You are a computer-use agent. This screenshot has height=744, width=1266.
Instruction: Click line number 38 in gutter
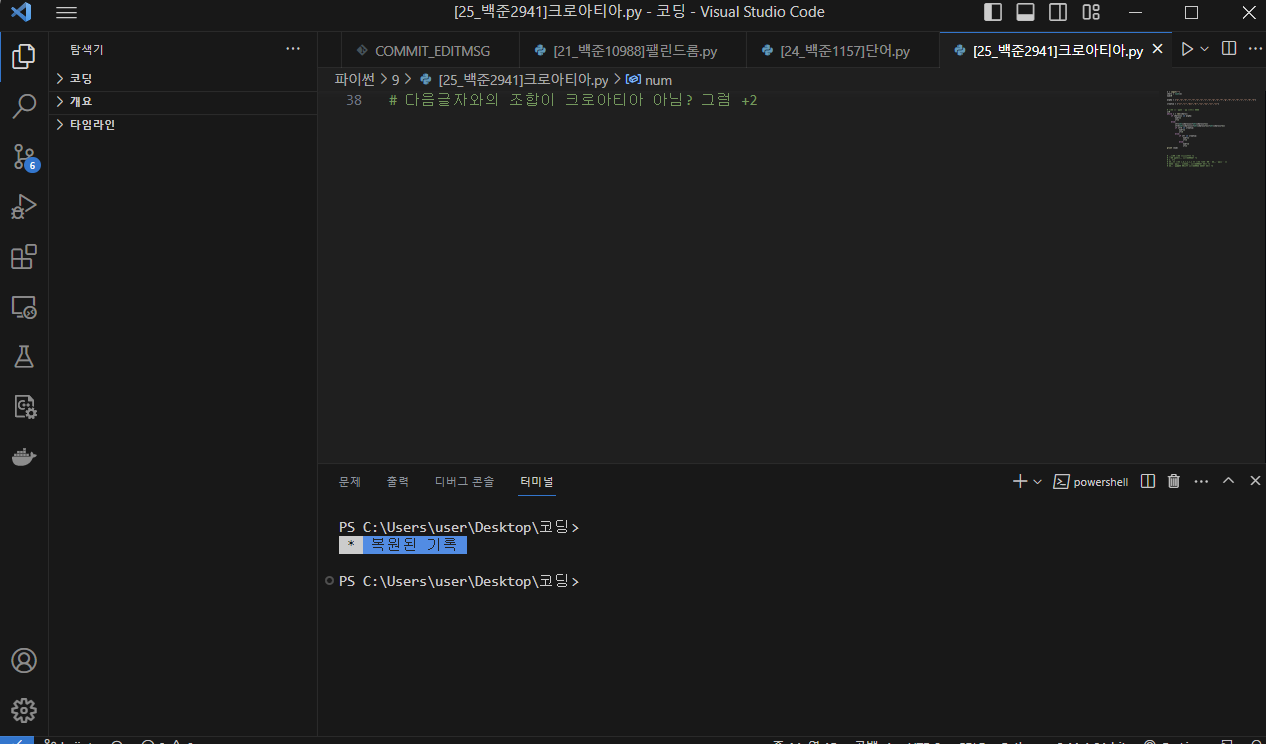tap(353, 100)
